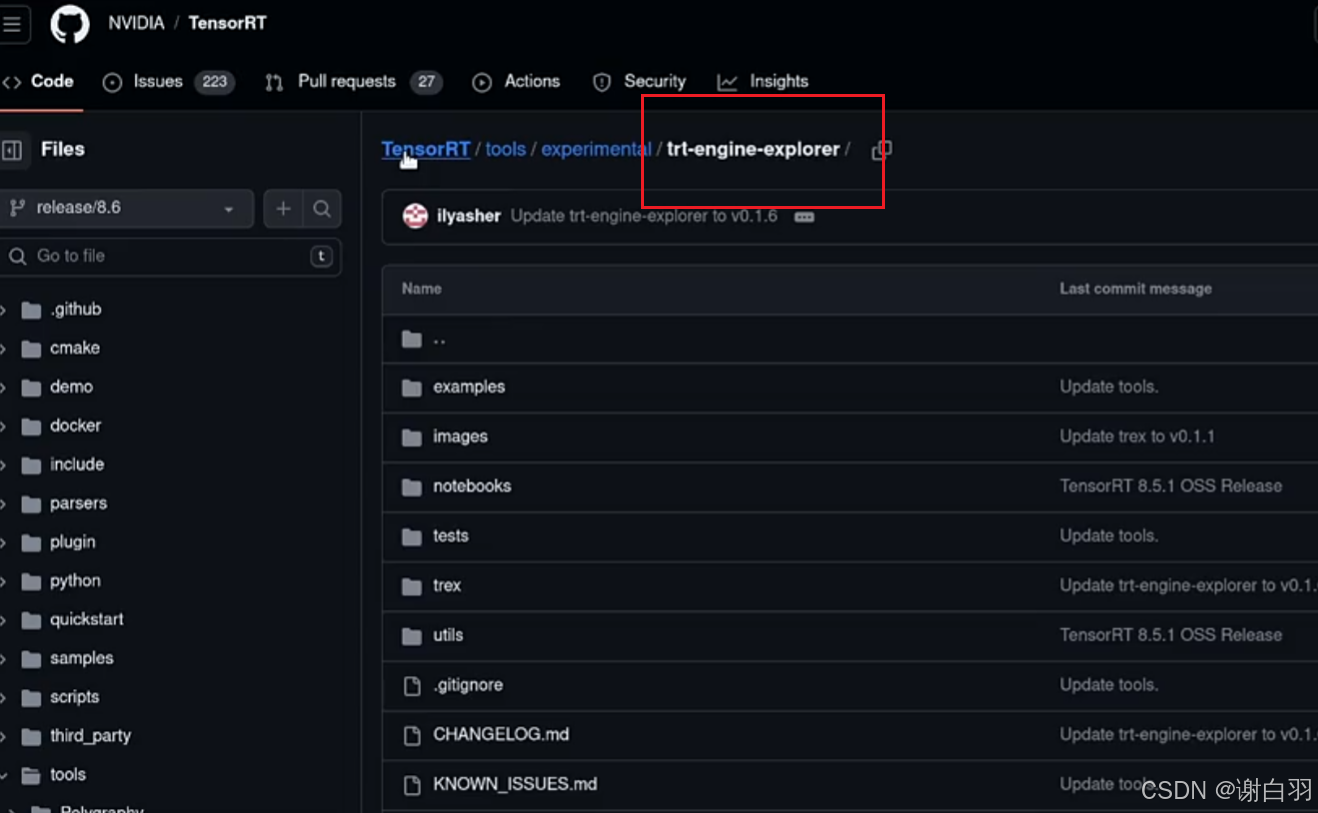Open the KNOWN_ISSUES.md file
Viewport: 1318px width, 813px height.
pos(515,784)
